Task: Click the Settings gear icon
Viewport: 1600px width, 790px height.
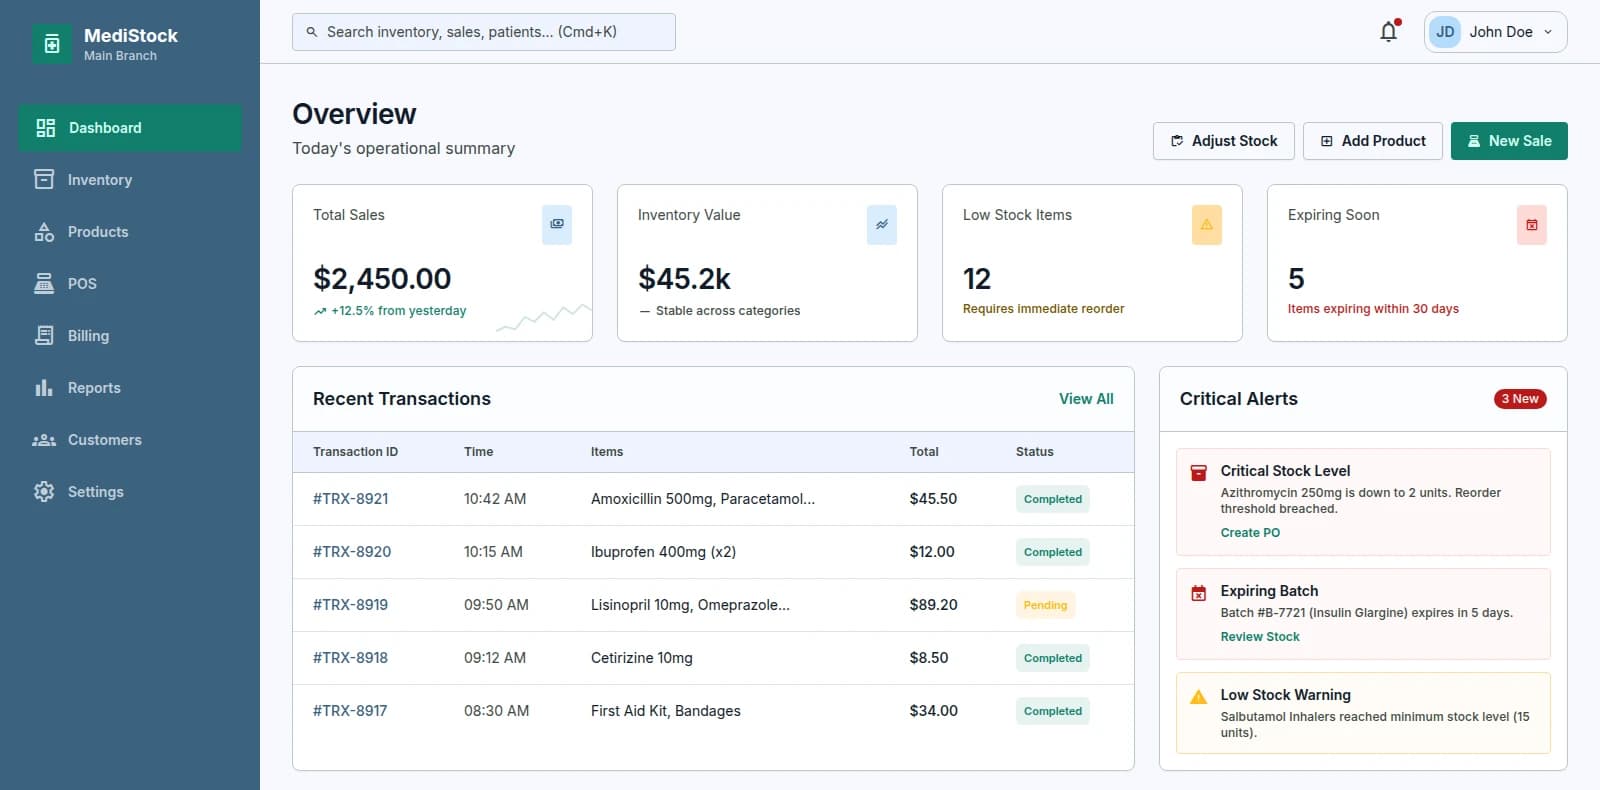Action: 44,491
